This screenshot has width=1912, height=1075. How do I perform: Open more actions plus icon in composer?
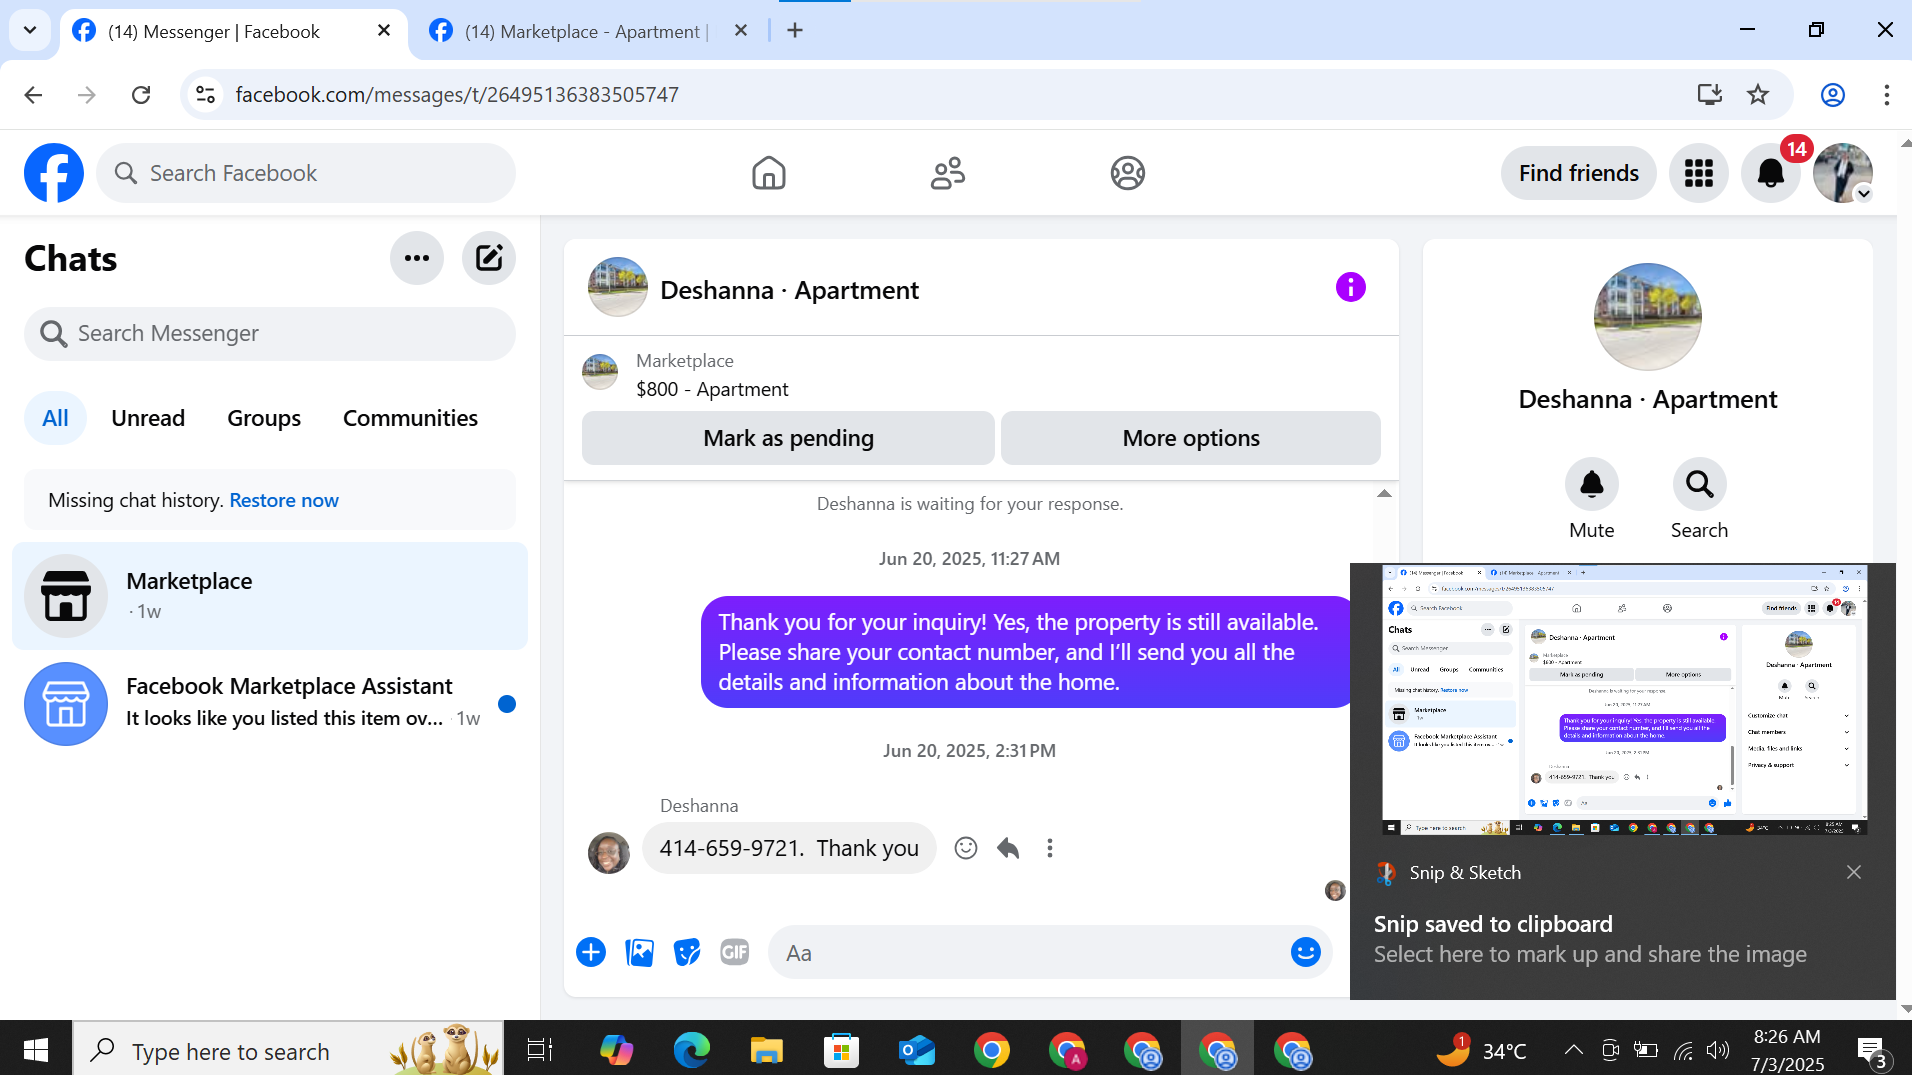point(591,952)
